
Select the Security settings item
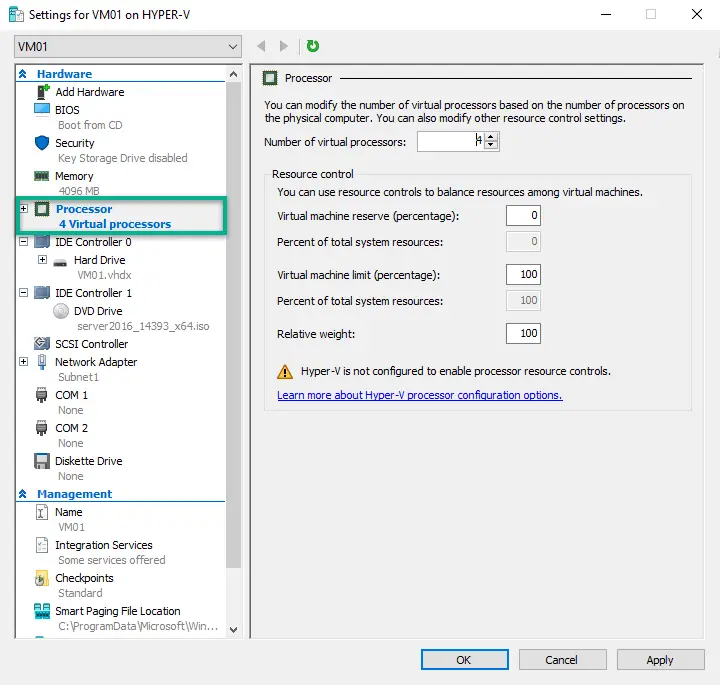74,143
